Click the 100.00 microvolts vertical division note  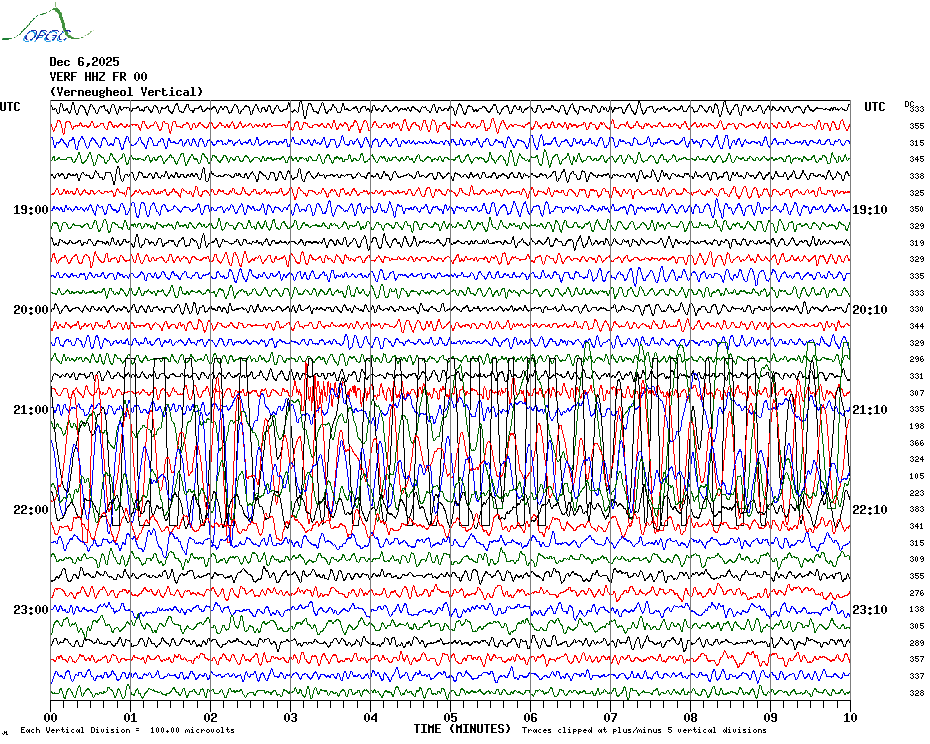pyautogui.click(x=127, y=731)
